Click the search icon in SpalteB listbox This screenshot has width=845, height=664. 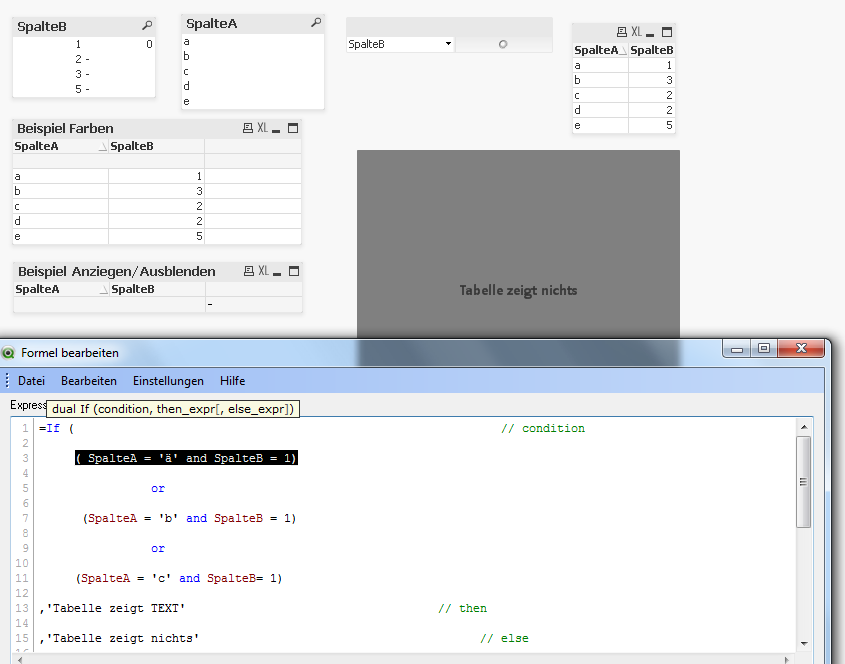coord(147,26)
